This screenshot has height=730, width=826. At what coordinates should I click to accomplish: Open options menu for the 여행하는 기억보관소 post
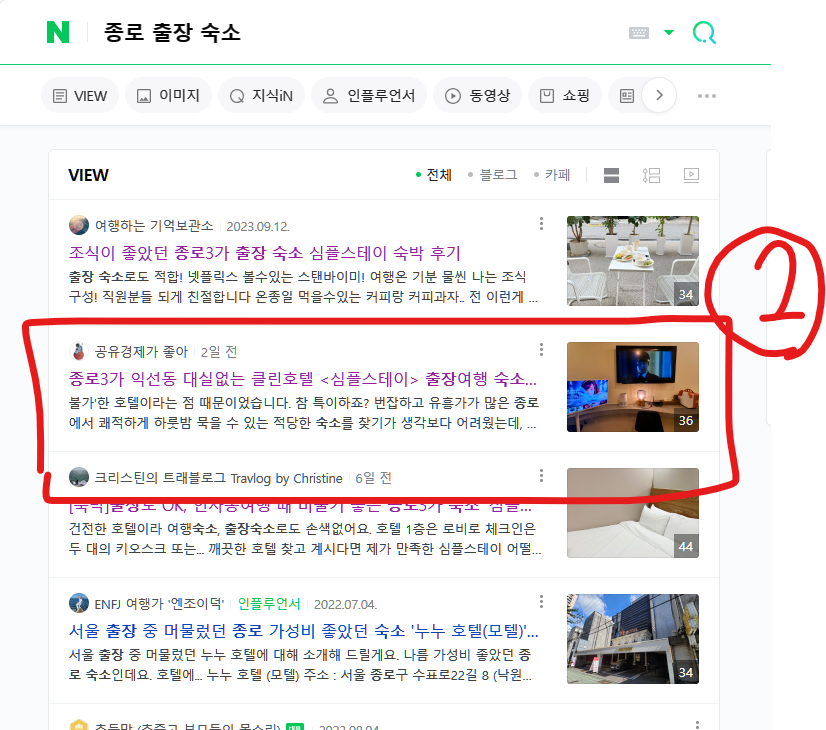click(x=541, y=224)
